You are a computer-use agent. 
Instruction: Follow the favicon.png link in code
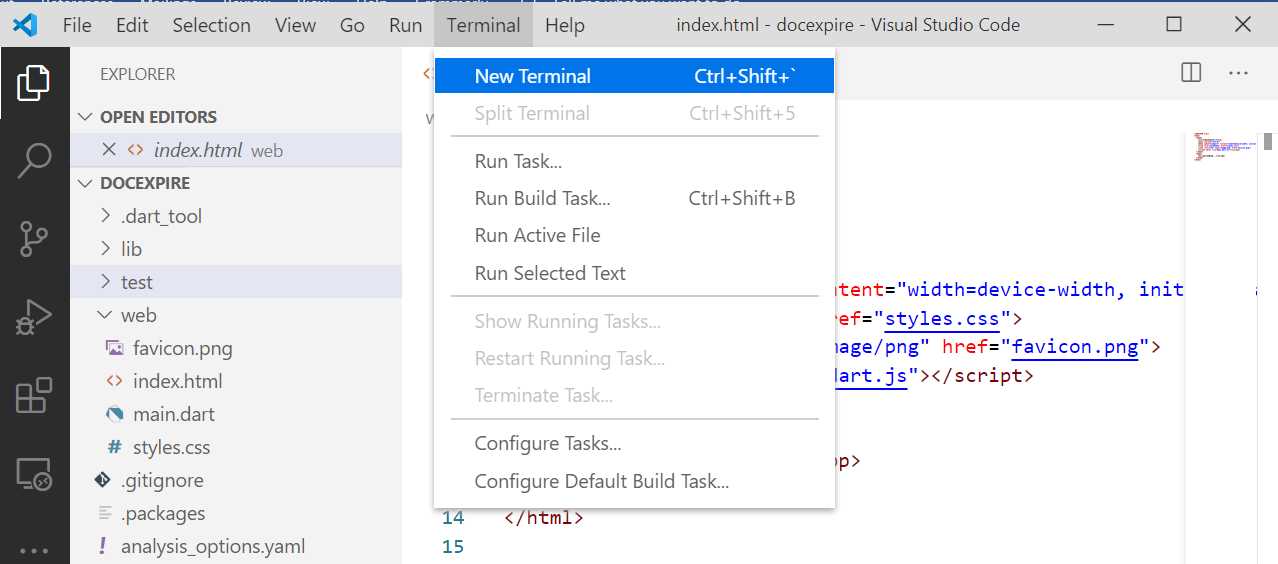click(x=1075, y=347)
